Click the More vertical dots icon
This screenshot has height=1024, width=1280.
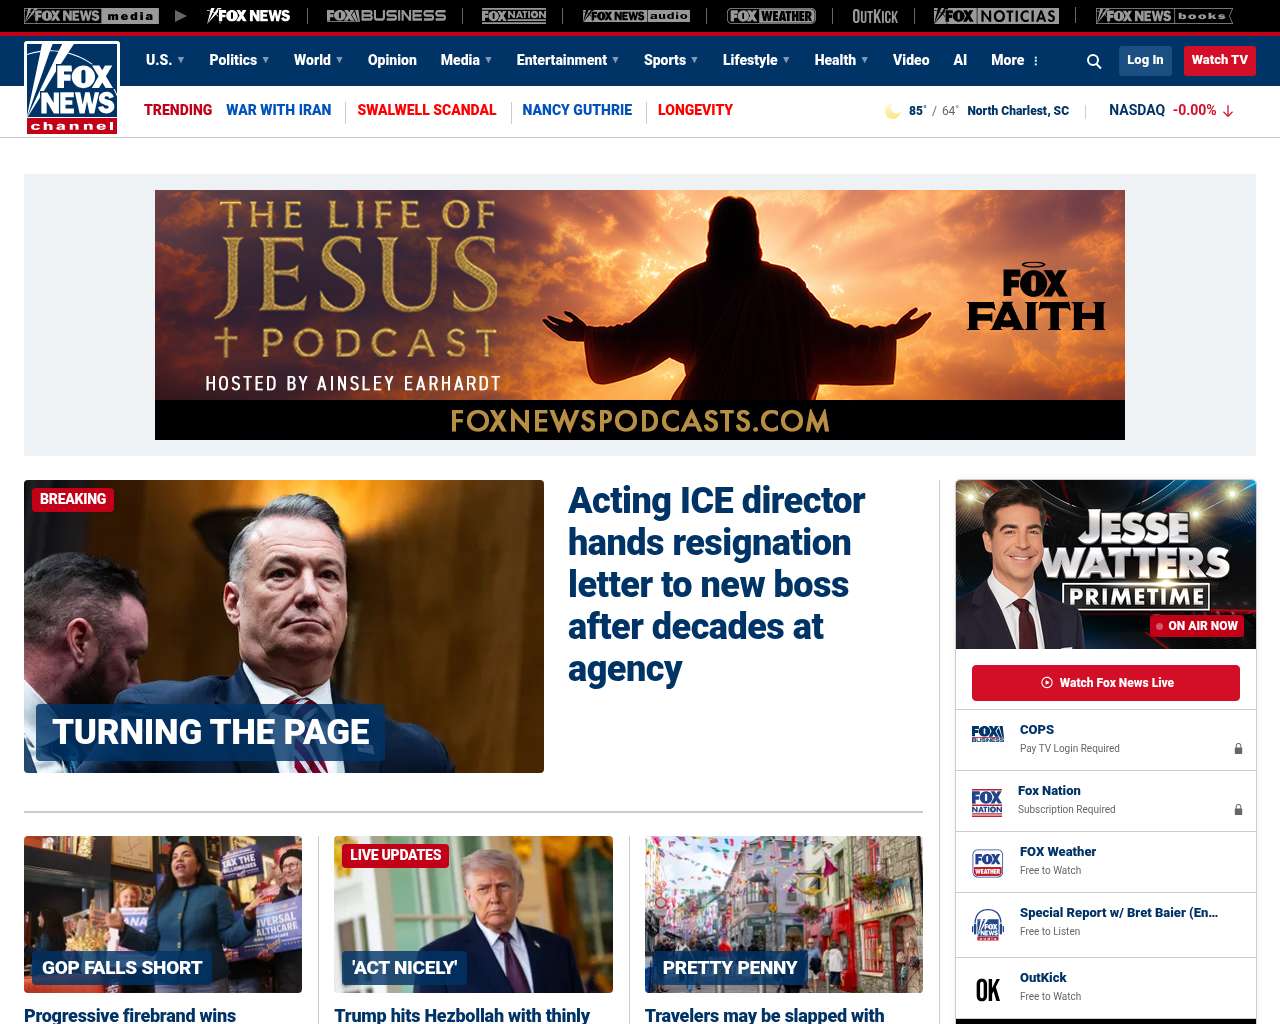click(1035, 61)
